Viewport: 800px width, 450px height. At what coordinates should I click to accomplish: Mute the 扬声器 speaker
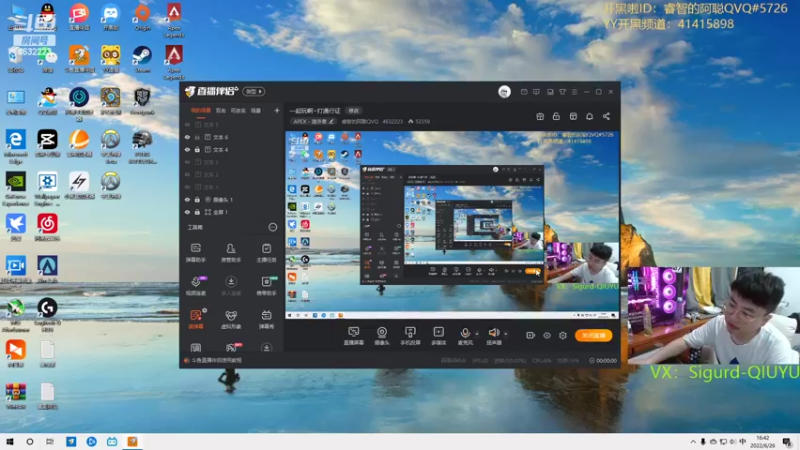[x=493, y=336]
